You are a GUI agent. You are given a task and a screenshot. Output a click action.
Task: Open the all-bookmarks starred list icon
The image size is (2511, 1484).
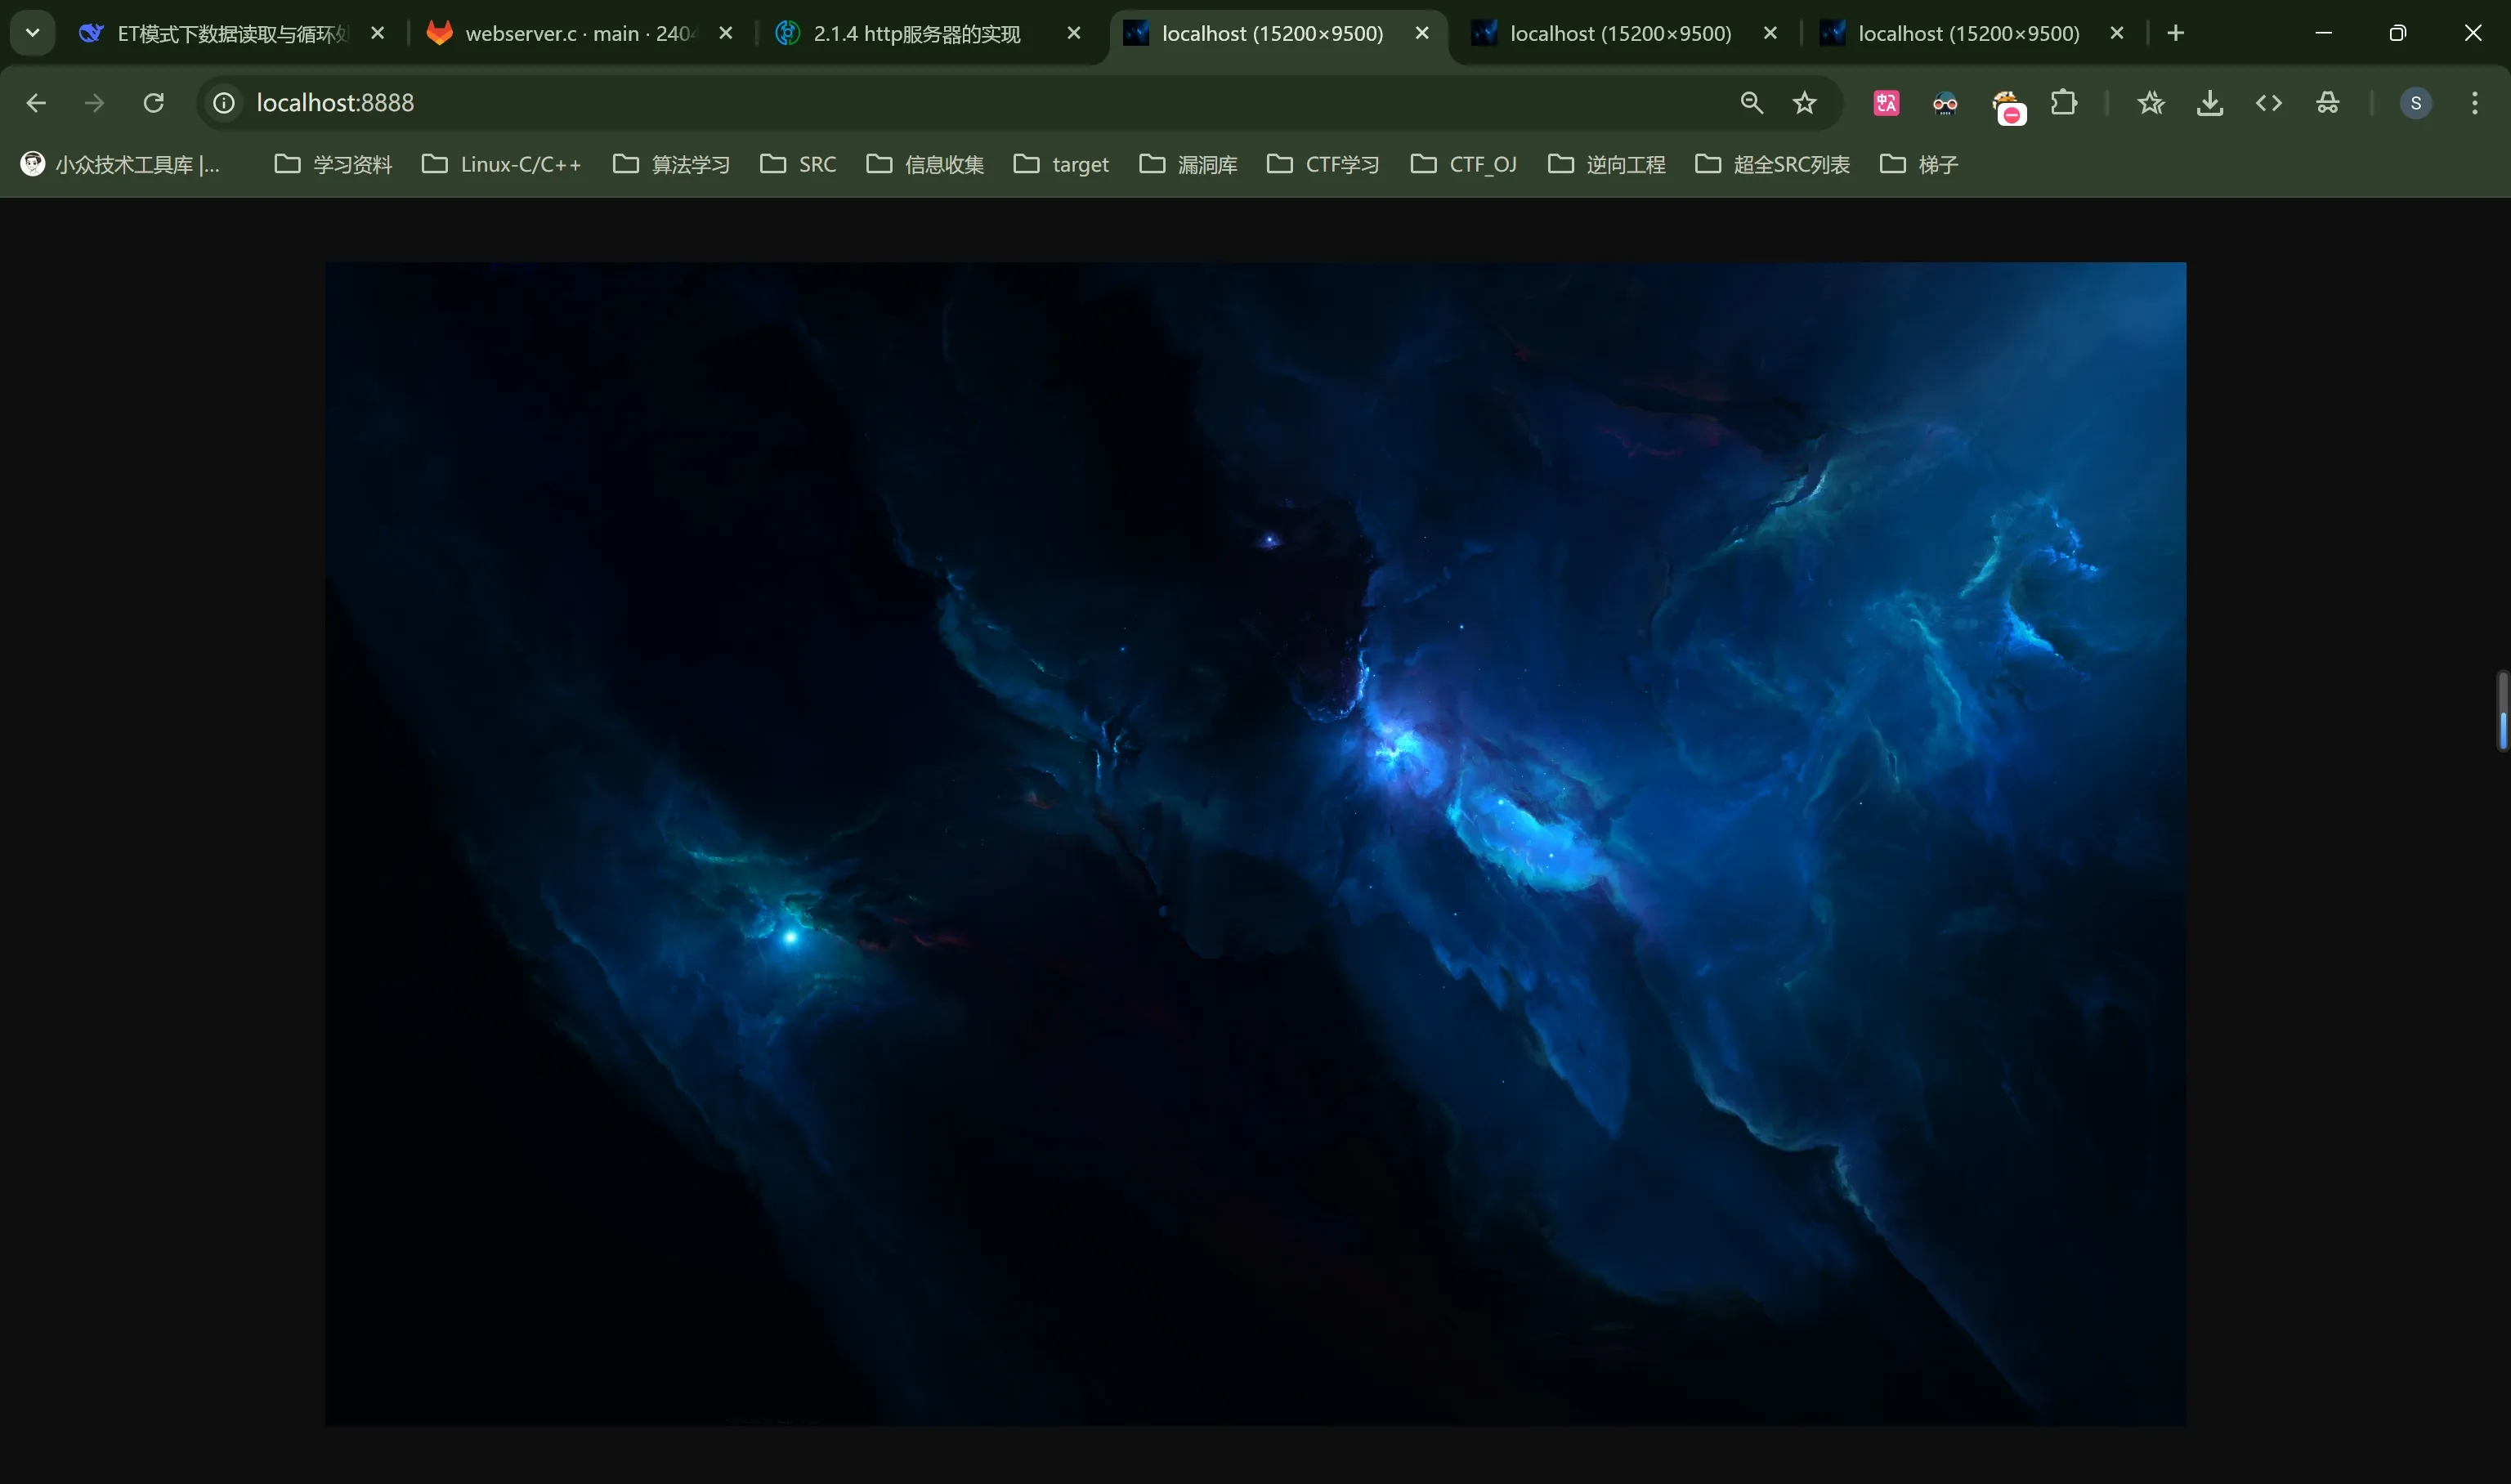(x=2151, y=103)
